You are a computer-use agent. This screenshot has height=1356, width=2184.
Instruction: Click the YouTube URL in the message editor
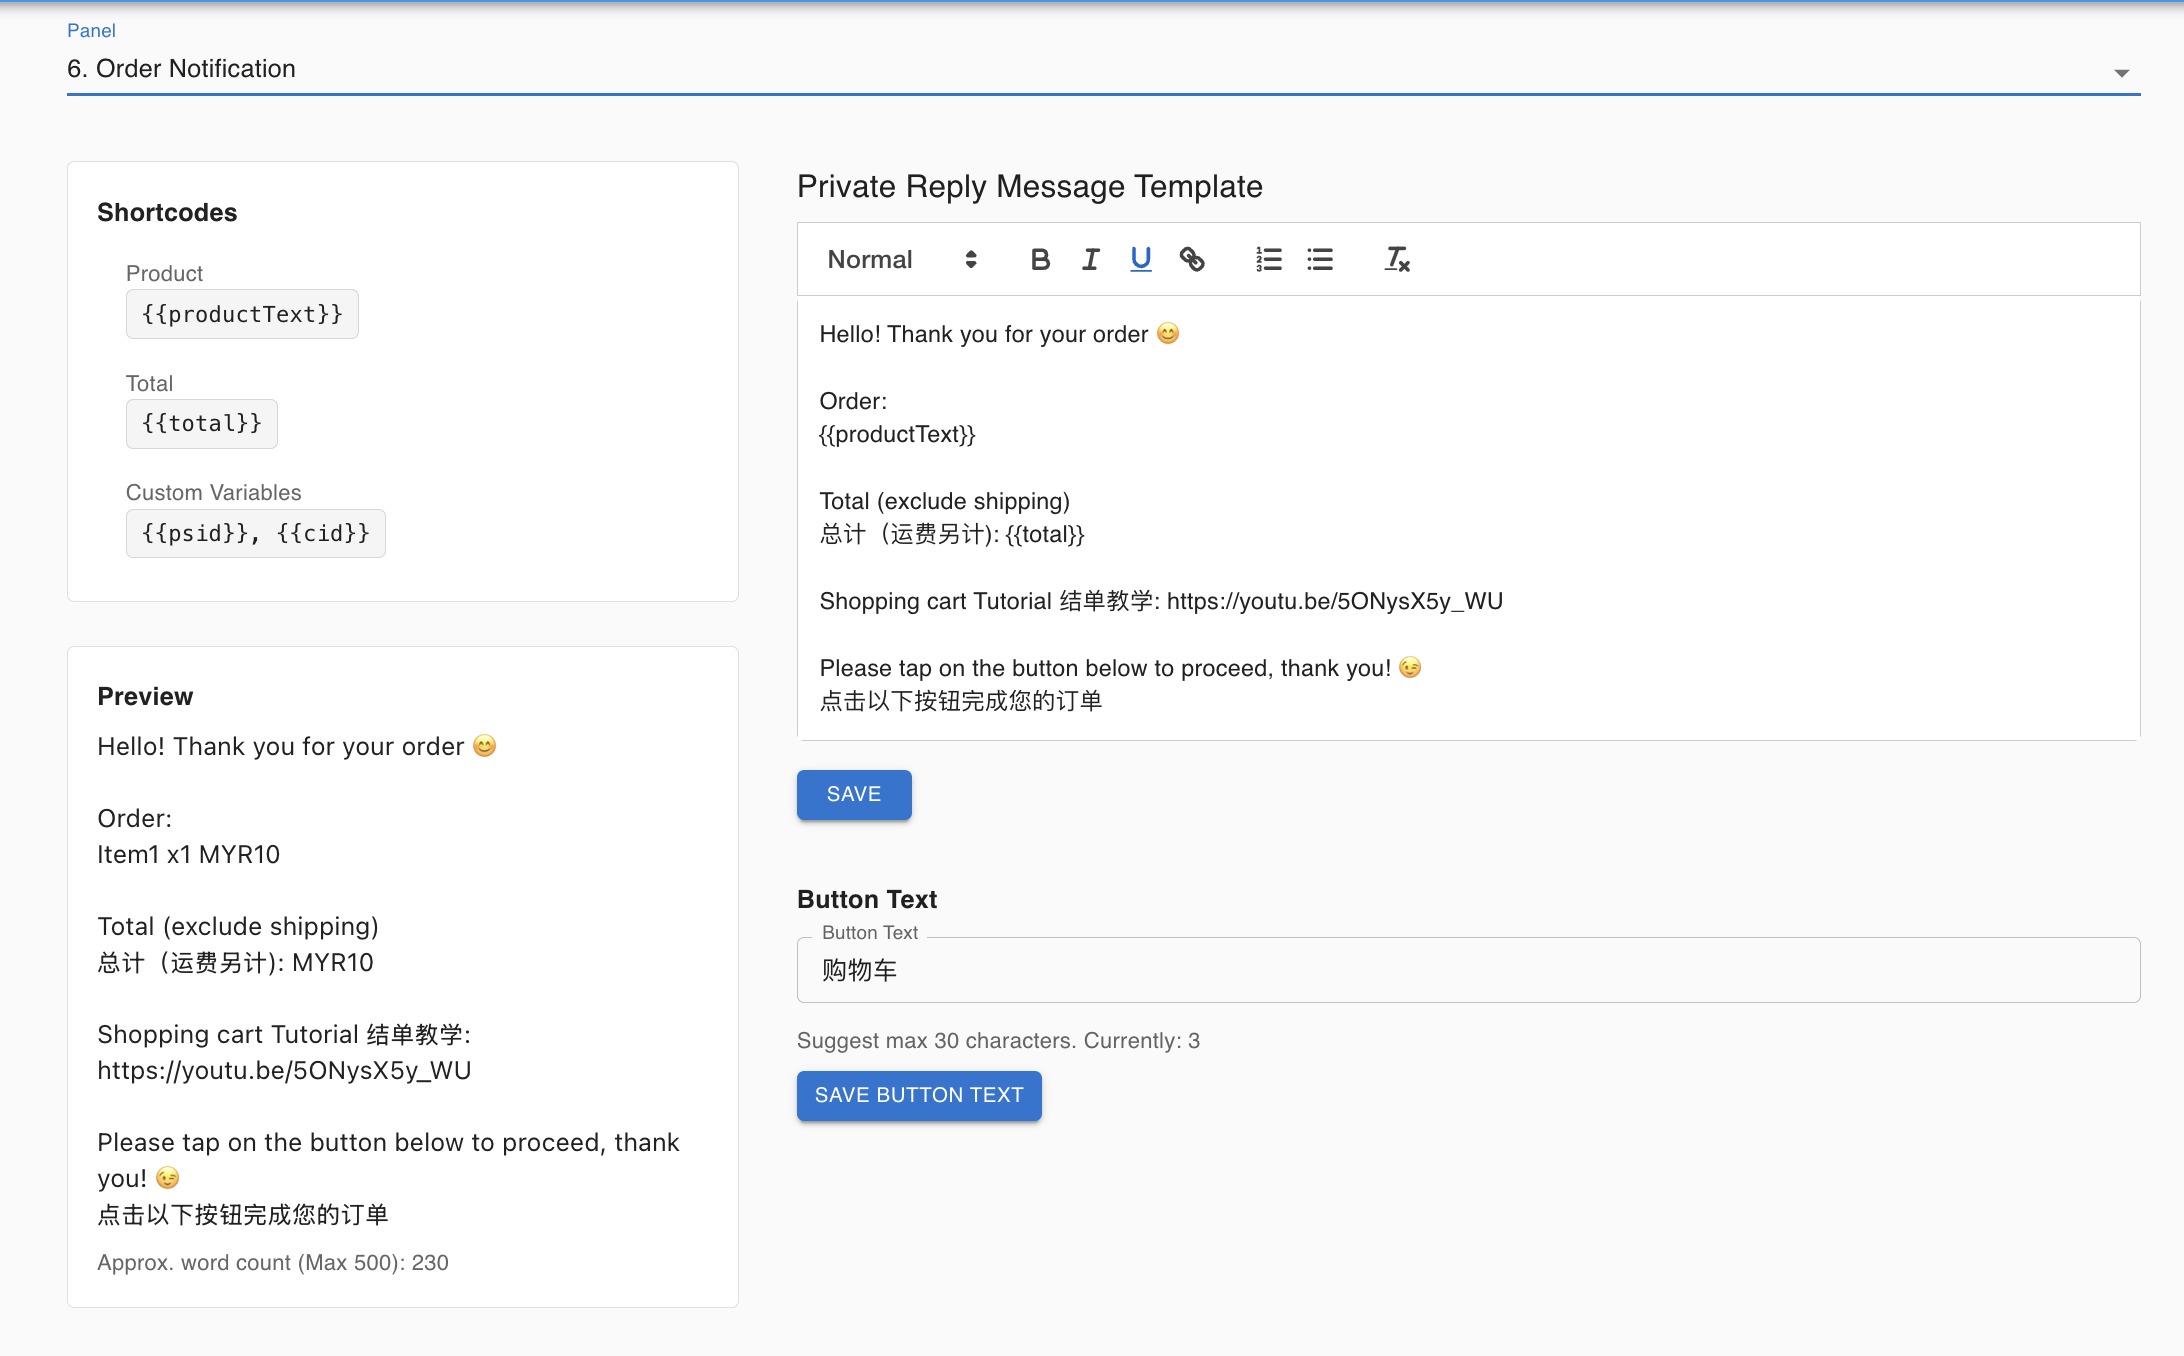(1334, 601)
